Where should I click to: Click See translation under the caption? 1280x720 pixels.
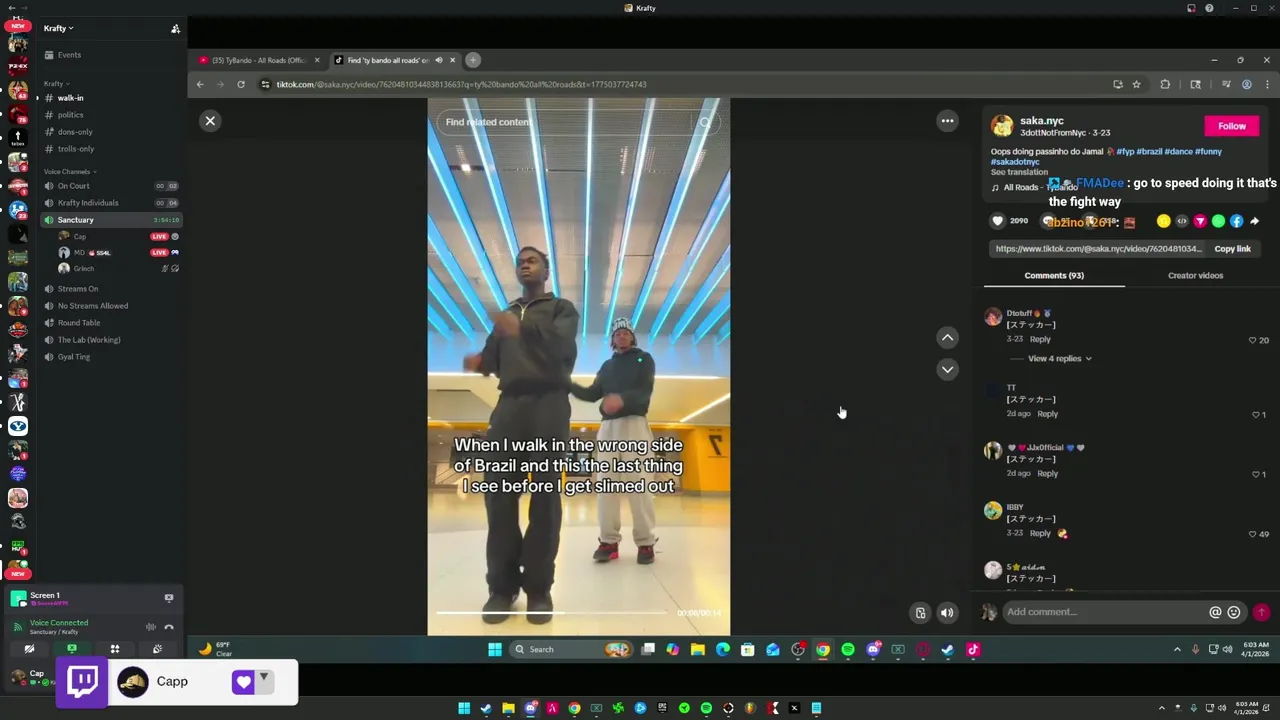point(1019,172)
